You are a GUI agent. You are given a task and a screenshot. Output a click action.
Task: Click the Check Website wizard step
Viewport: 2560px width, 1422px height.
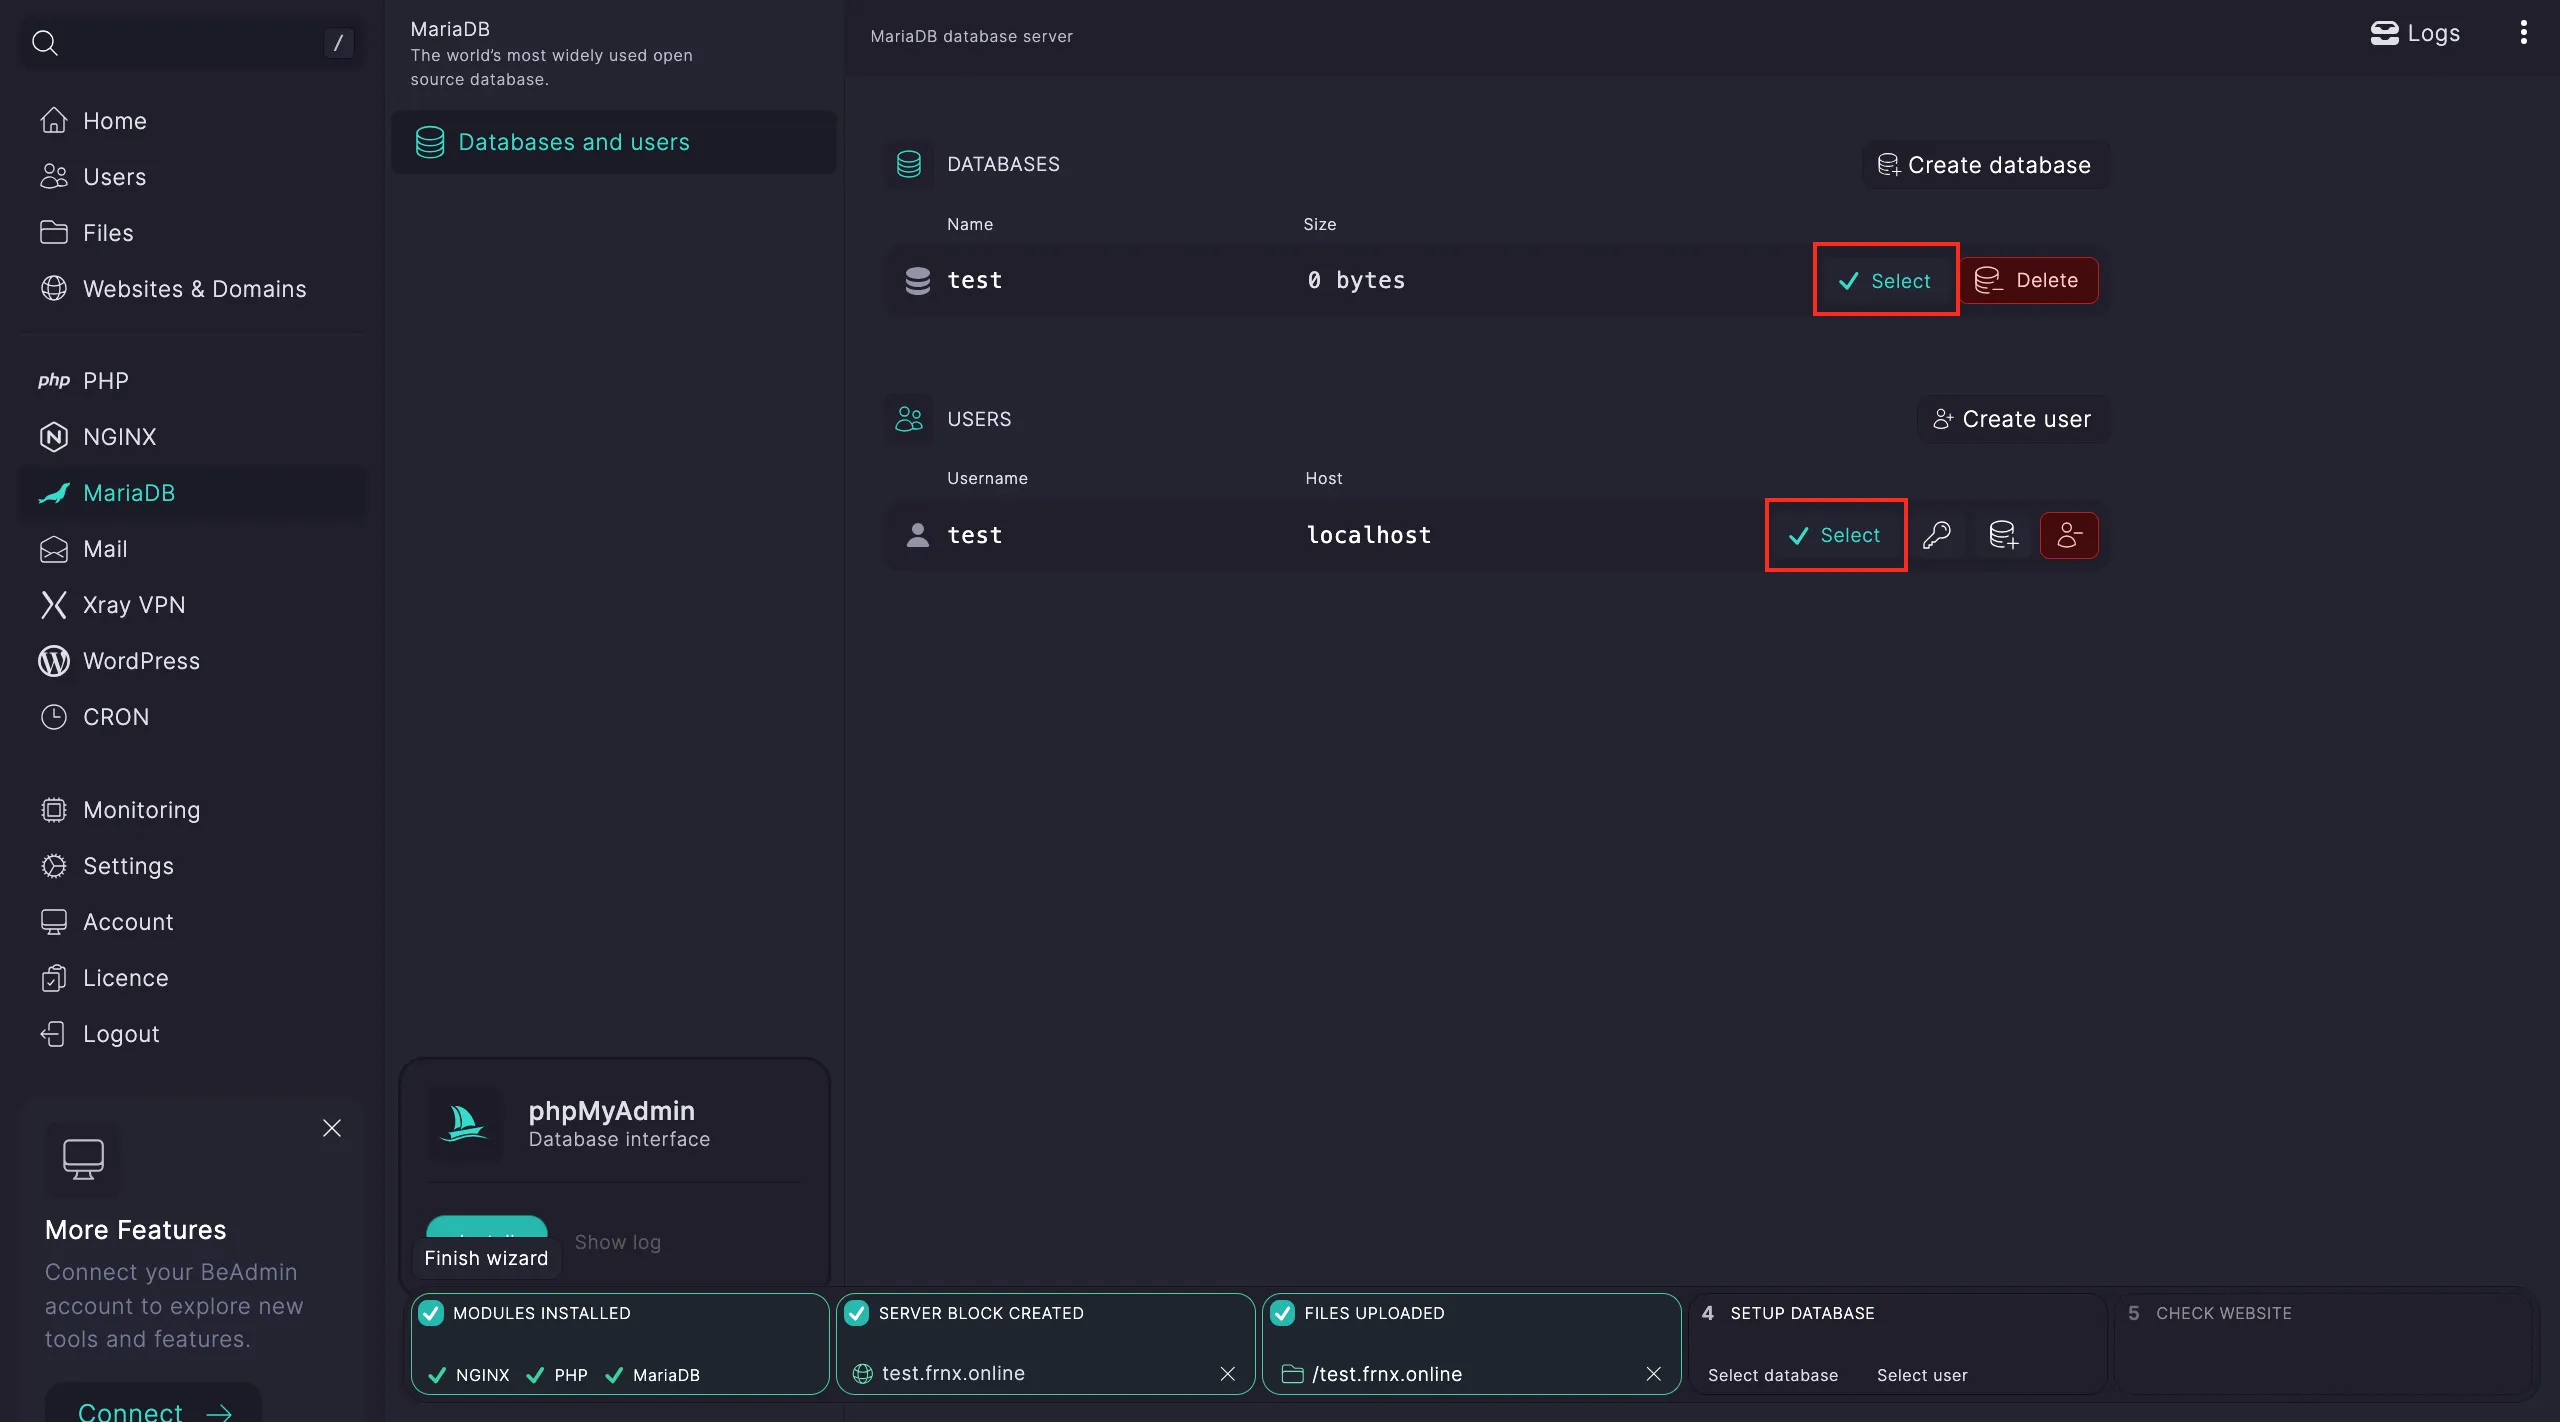pos(2325,1343)
